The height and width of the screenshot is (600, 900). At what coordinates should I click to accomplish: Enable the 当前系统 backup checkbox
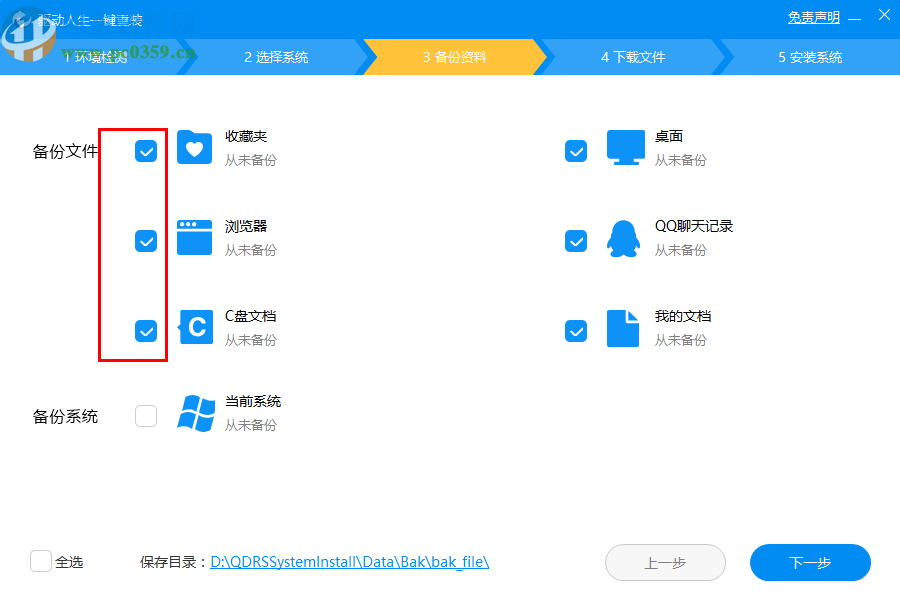coord(146,416)
